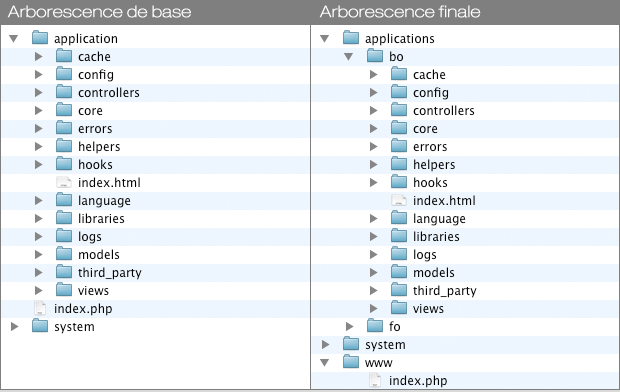Select 'logs' label under bo

425,255
